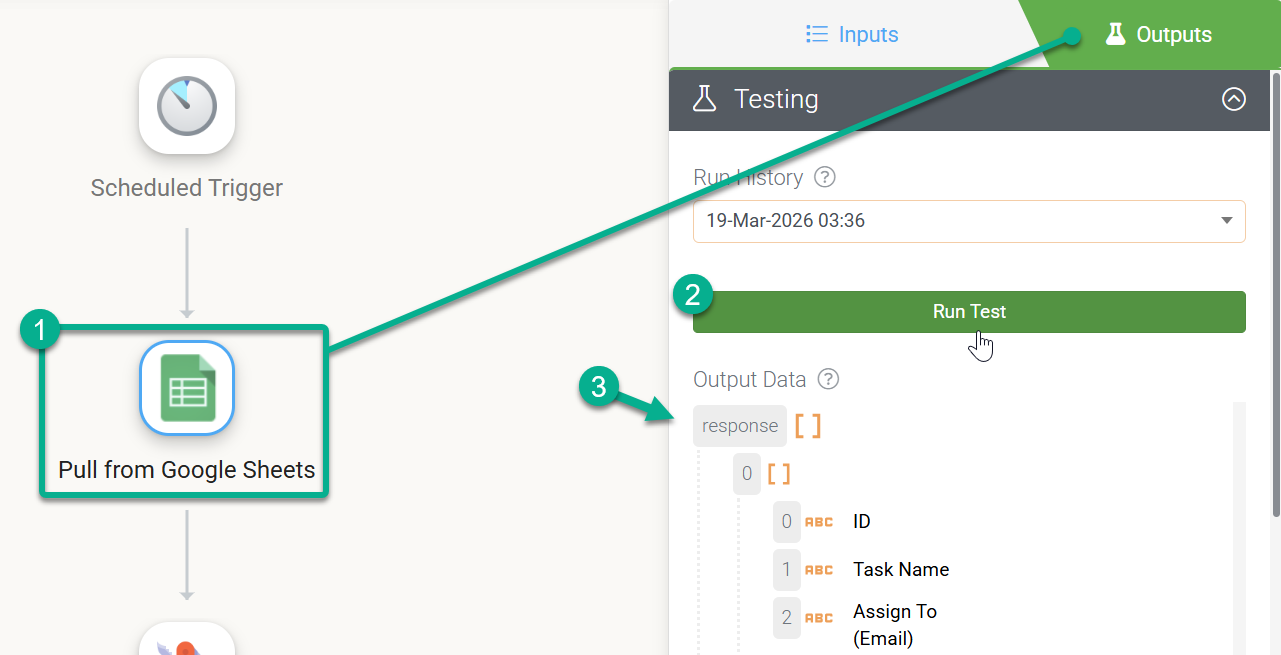Switch to the Outputs tab
This screenshot has width=1281, height=655.
1158,35
